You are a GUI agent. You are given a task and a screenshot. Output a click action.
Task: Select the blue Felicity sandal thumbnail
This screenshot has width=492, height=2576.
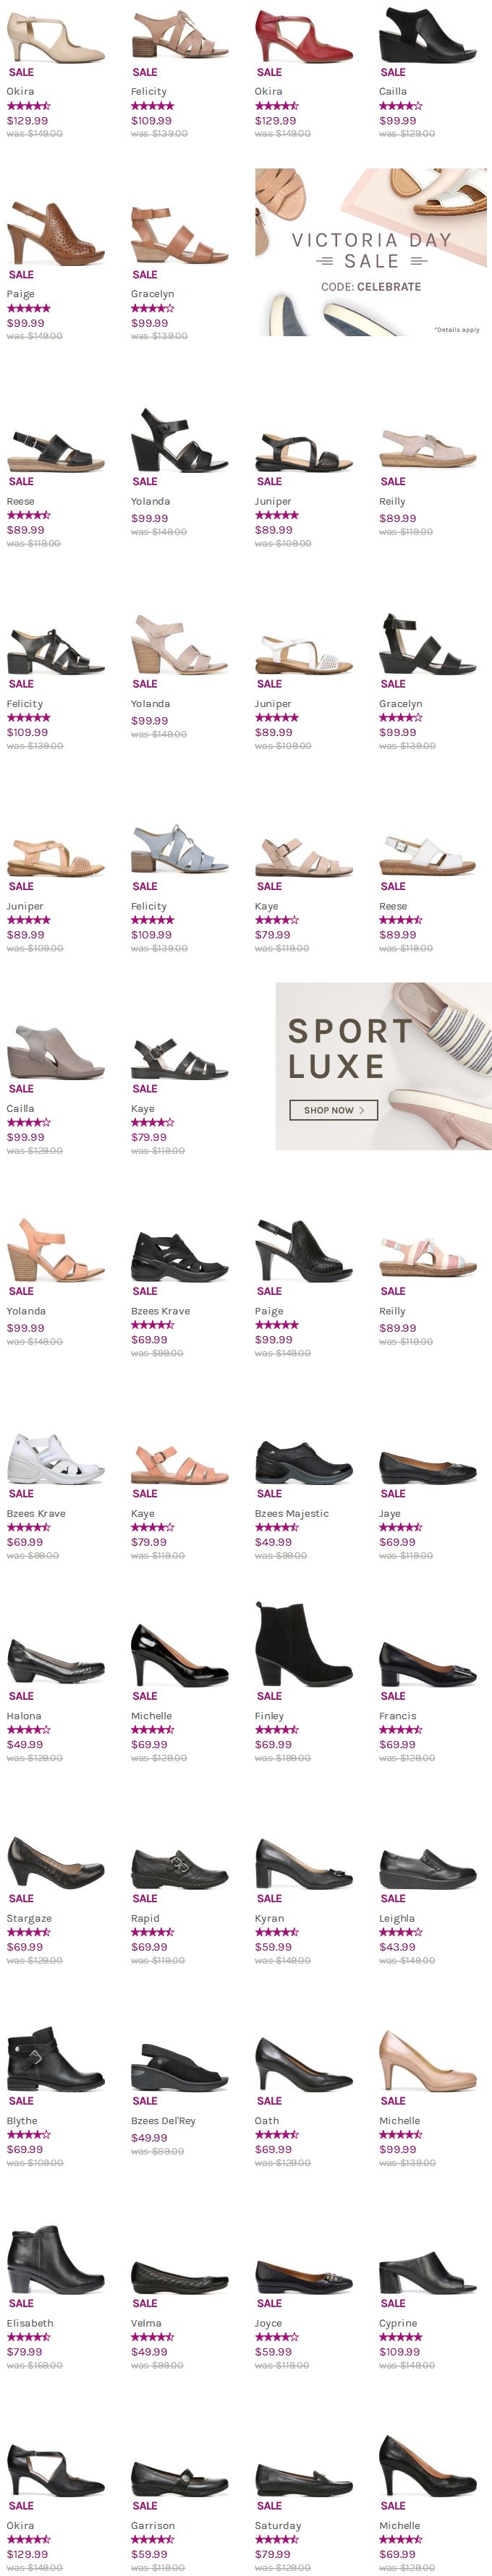(179, 849)
